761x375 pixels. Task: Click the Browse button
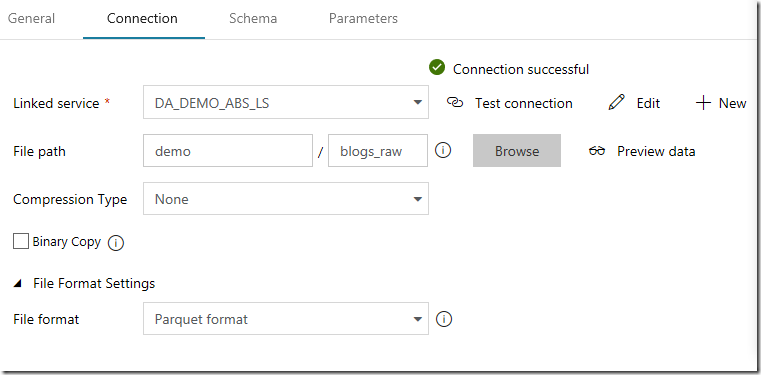click(517, 151)
